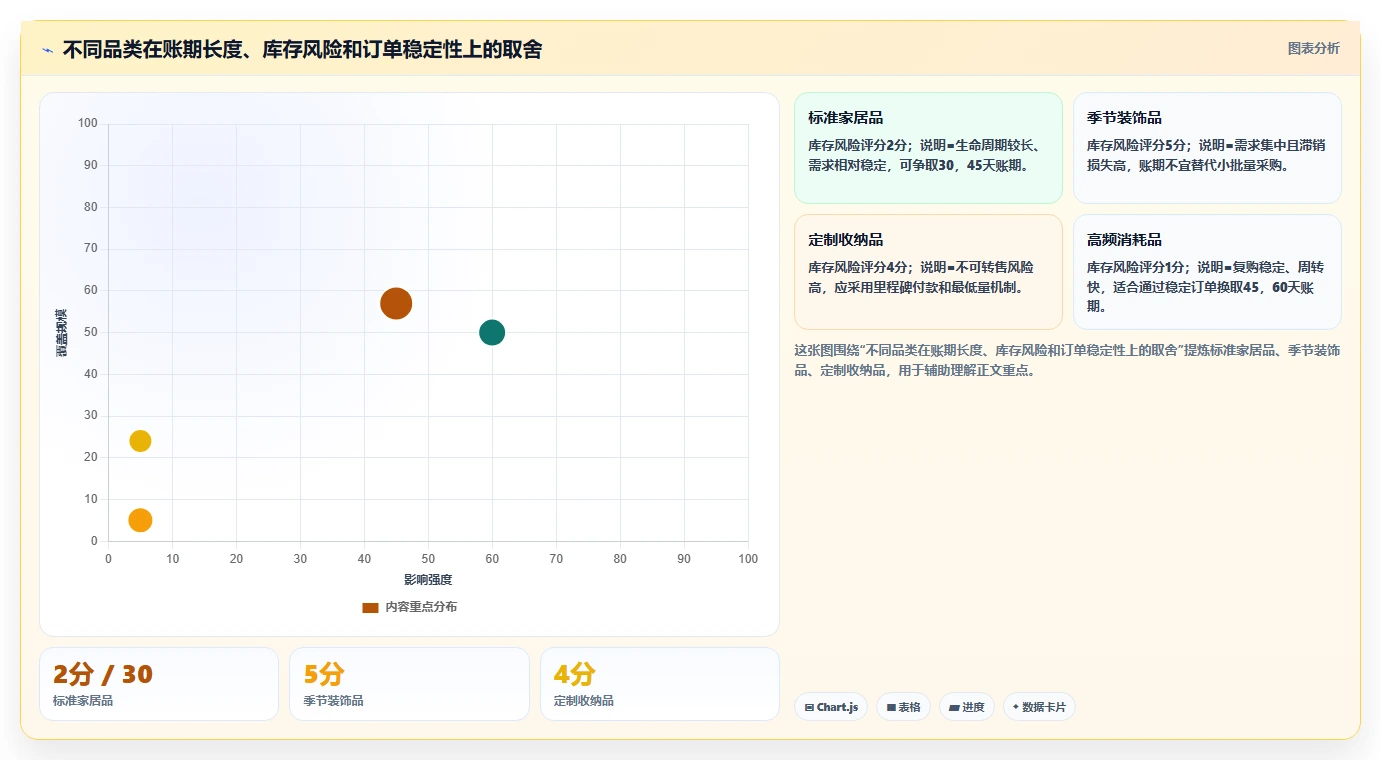Screen dimensions: 1381x760
Task: Click the summary paragraph starting 这张图围绕
Action: pyautogui.click(x=1067, y=360)
